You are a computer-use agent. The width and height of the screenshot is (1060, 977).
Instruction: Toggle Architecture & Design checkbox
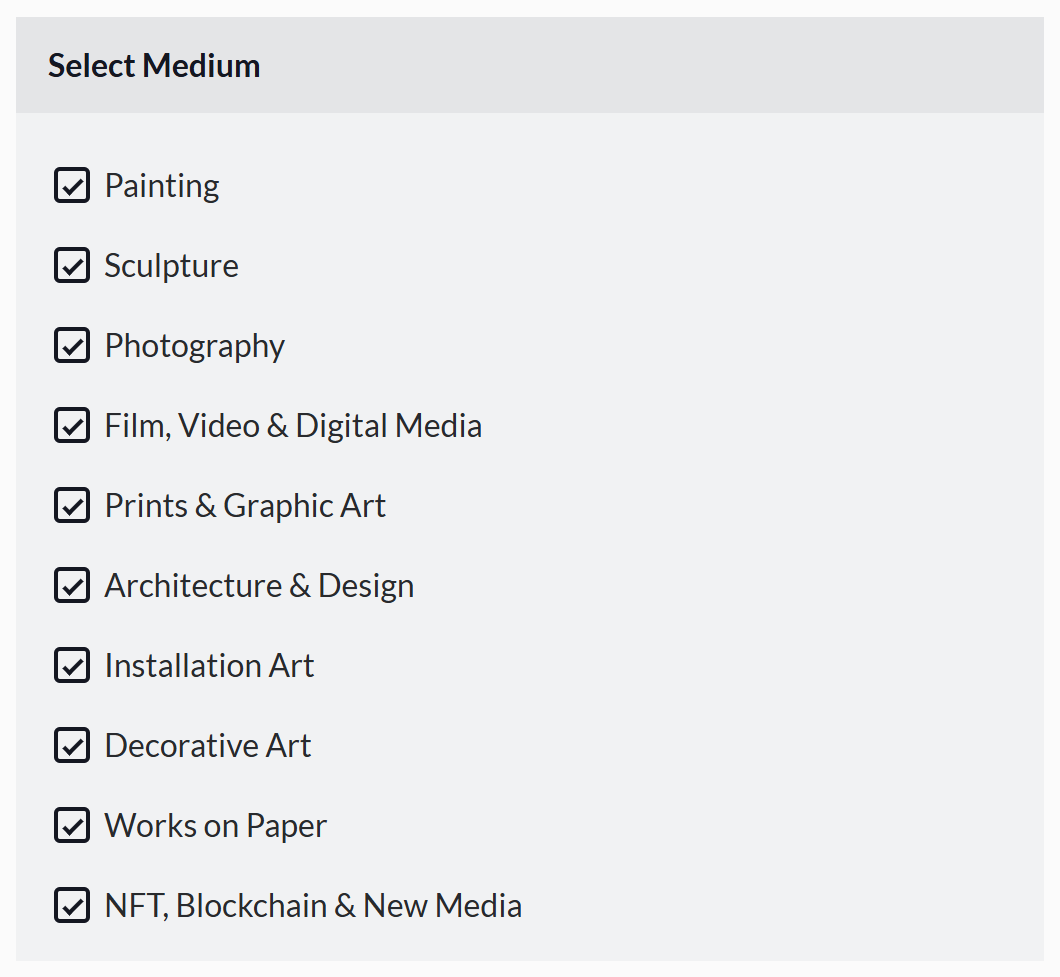coord(72,586)
